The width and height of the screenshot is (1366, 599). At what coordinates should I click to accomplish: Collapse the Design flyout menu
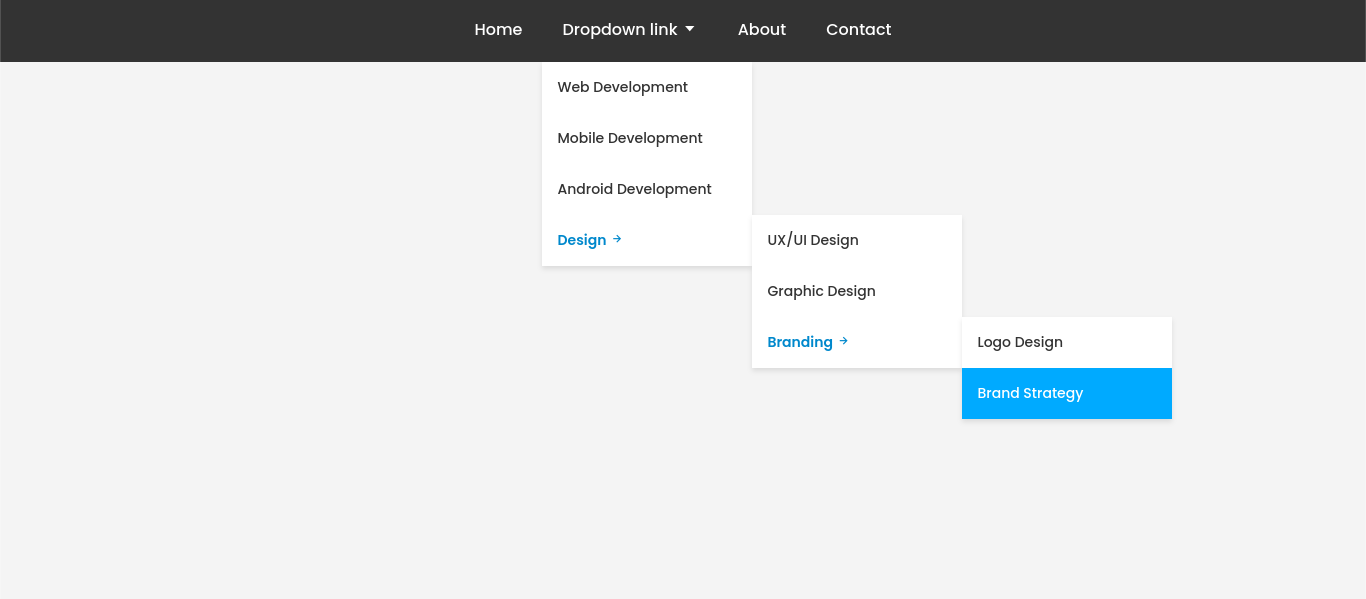point(582,239)
